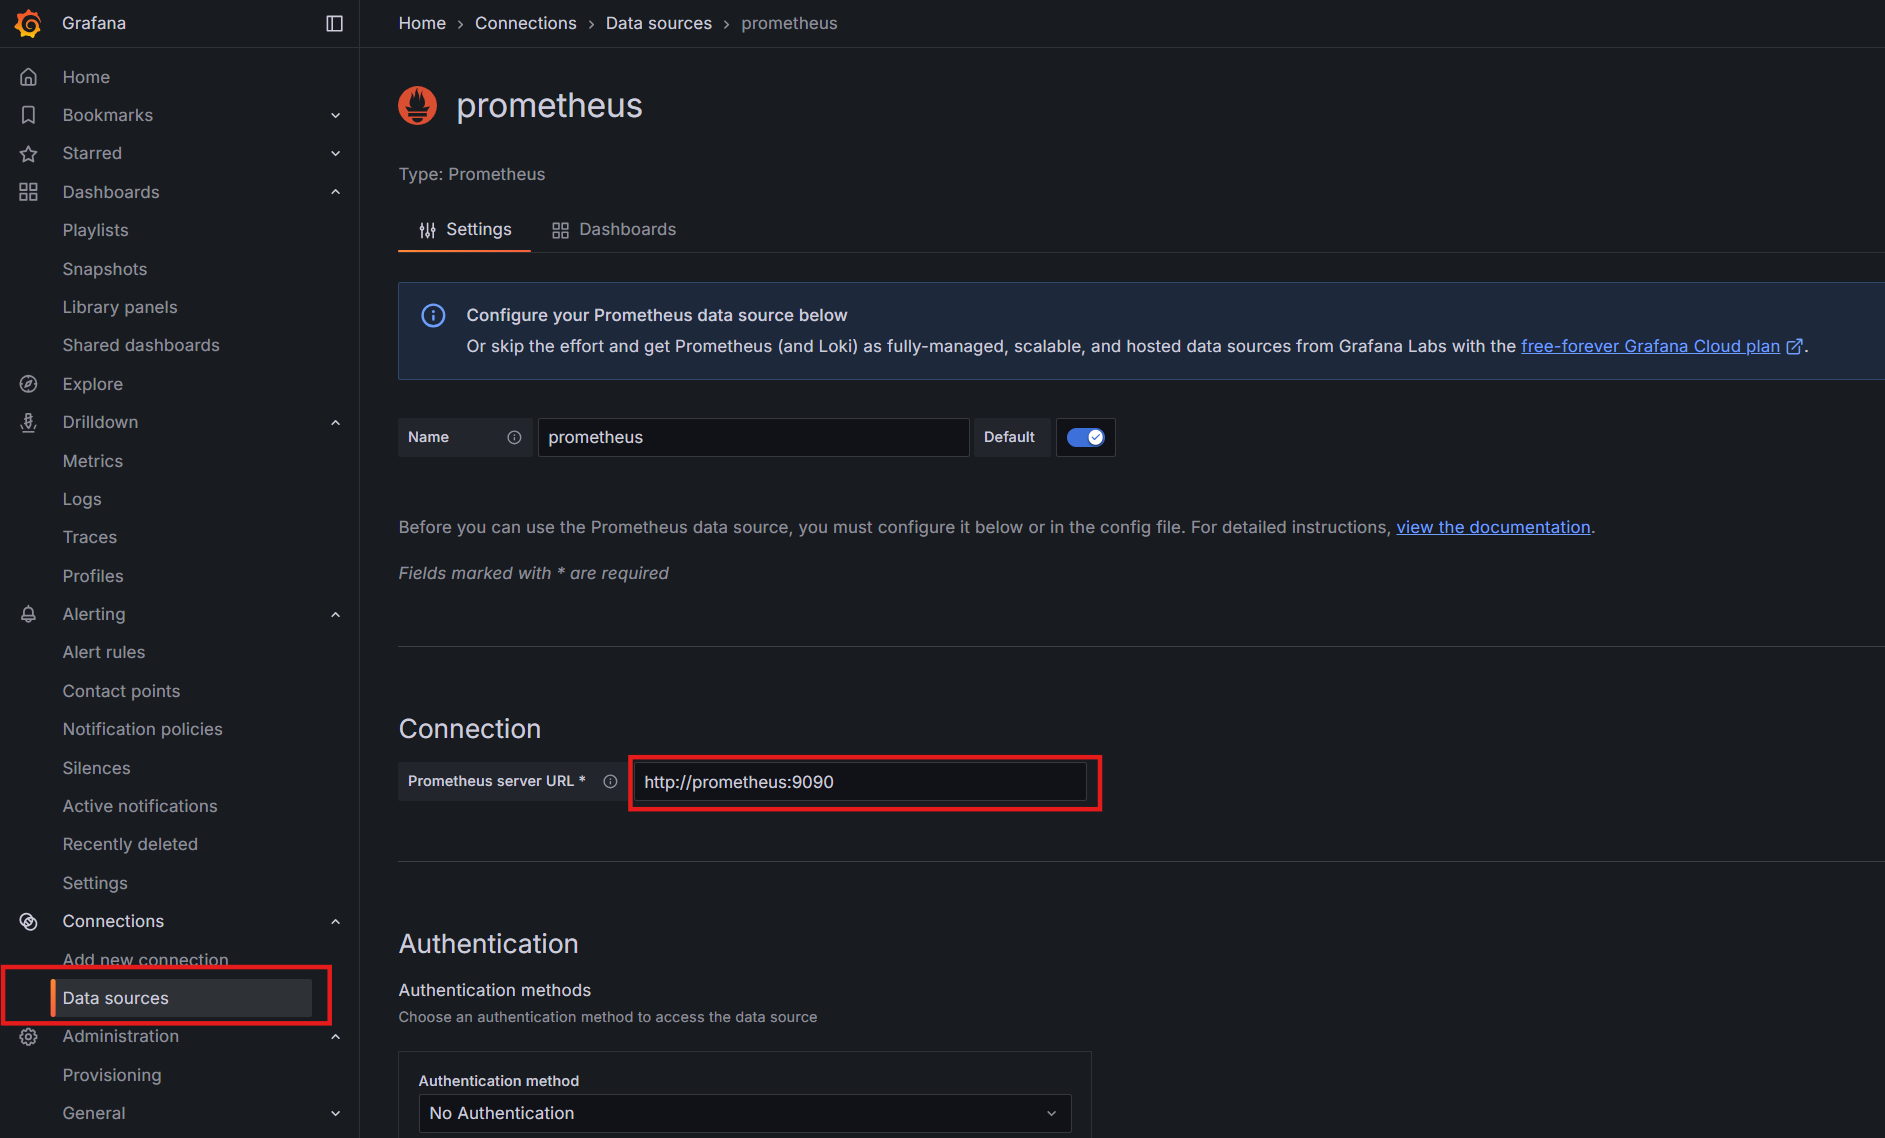Open Logs under Drilldown

82,499
